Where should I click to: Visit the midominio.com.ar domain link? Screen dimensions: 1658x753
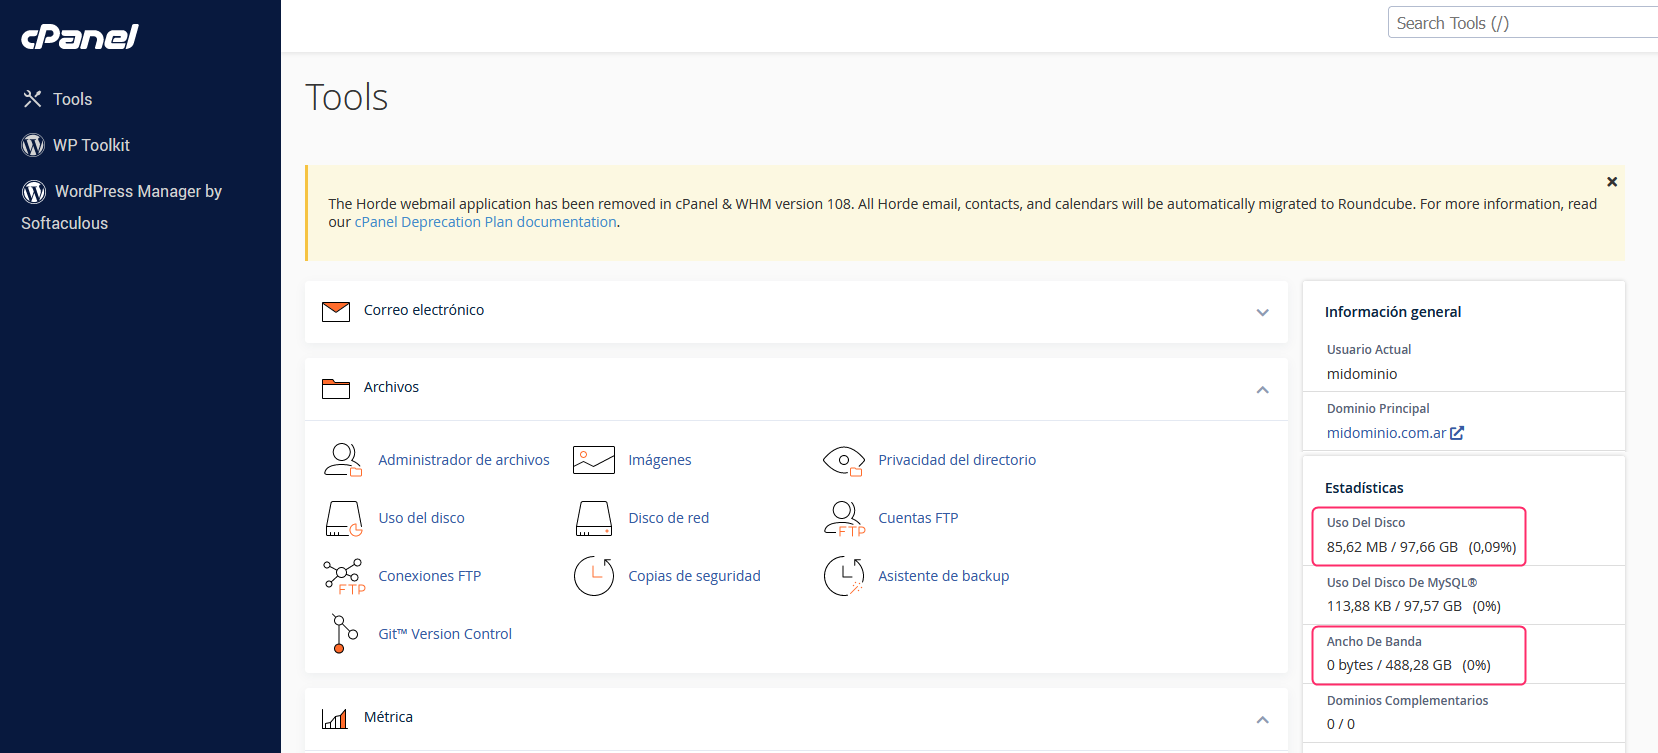[1386, 433]
